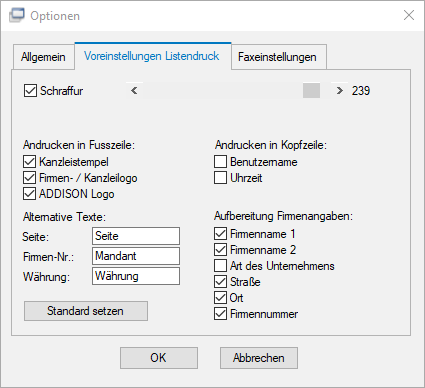425x388 pixels.
Task: Click the Andrucken in Kopfzeile label
Action: pos(271,145)
